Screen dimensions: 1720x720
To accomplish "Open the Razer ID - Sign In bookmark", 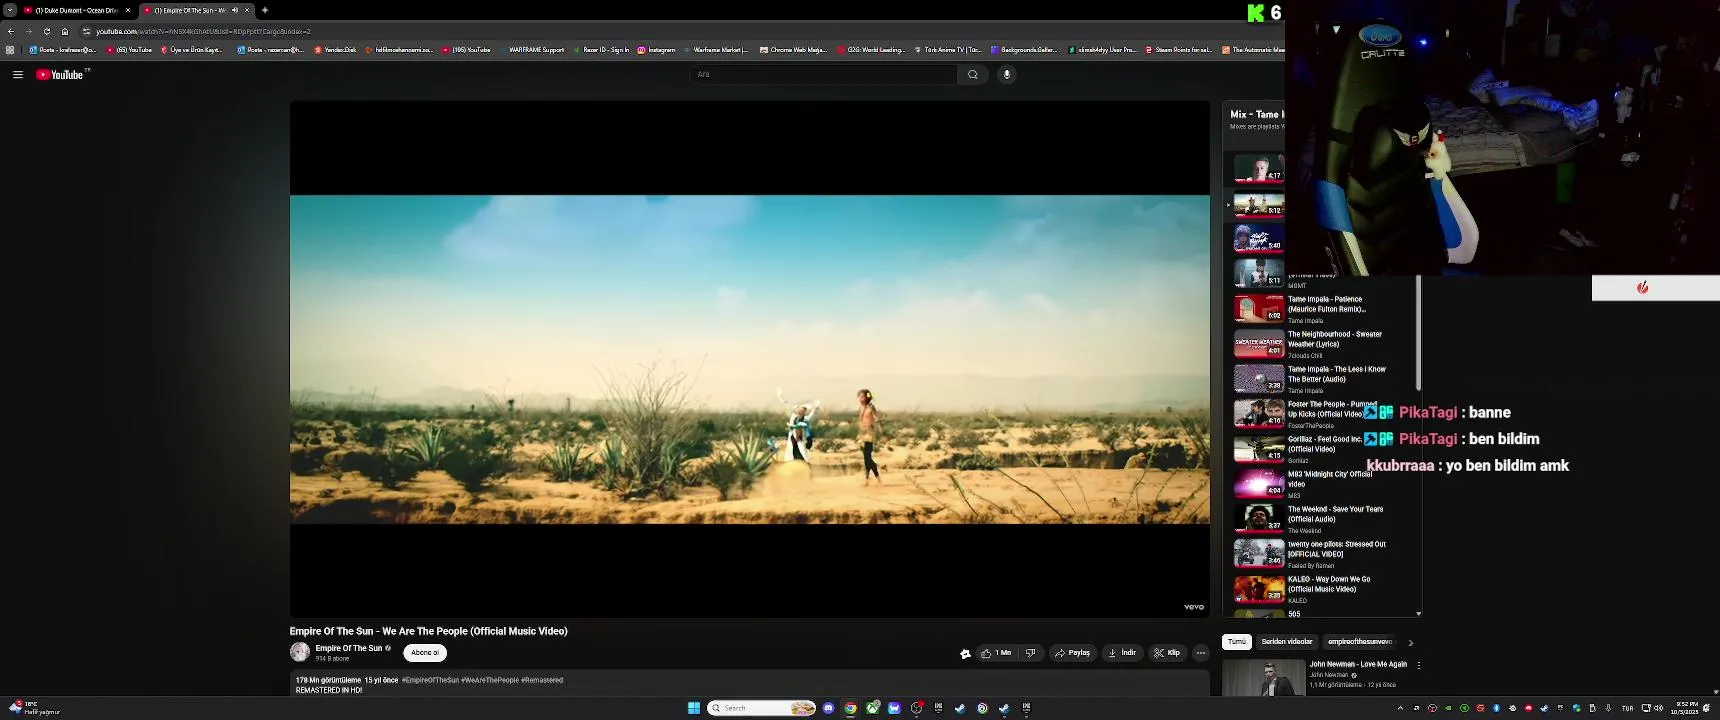I will (x=601, y=49).
